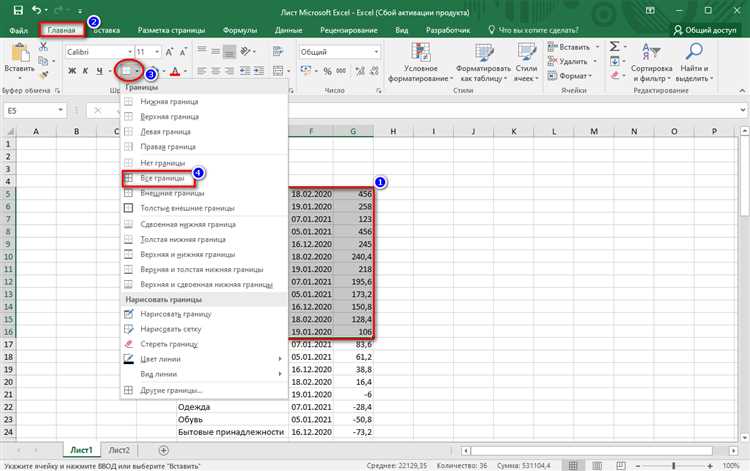Image resolution: width=750 pixels, height=471 pixels.
Task: Select Нарисовать сетку menu item
Action: point(204,329)
